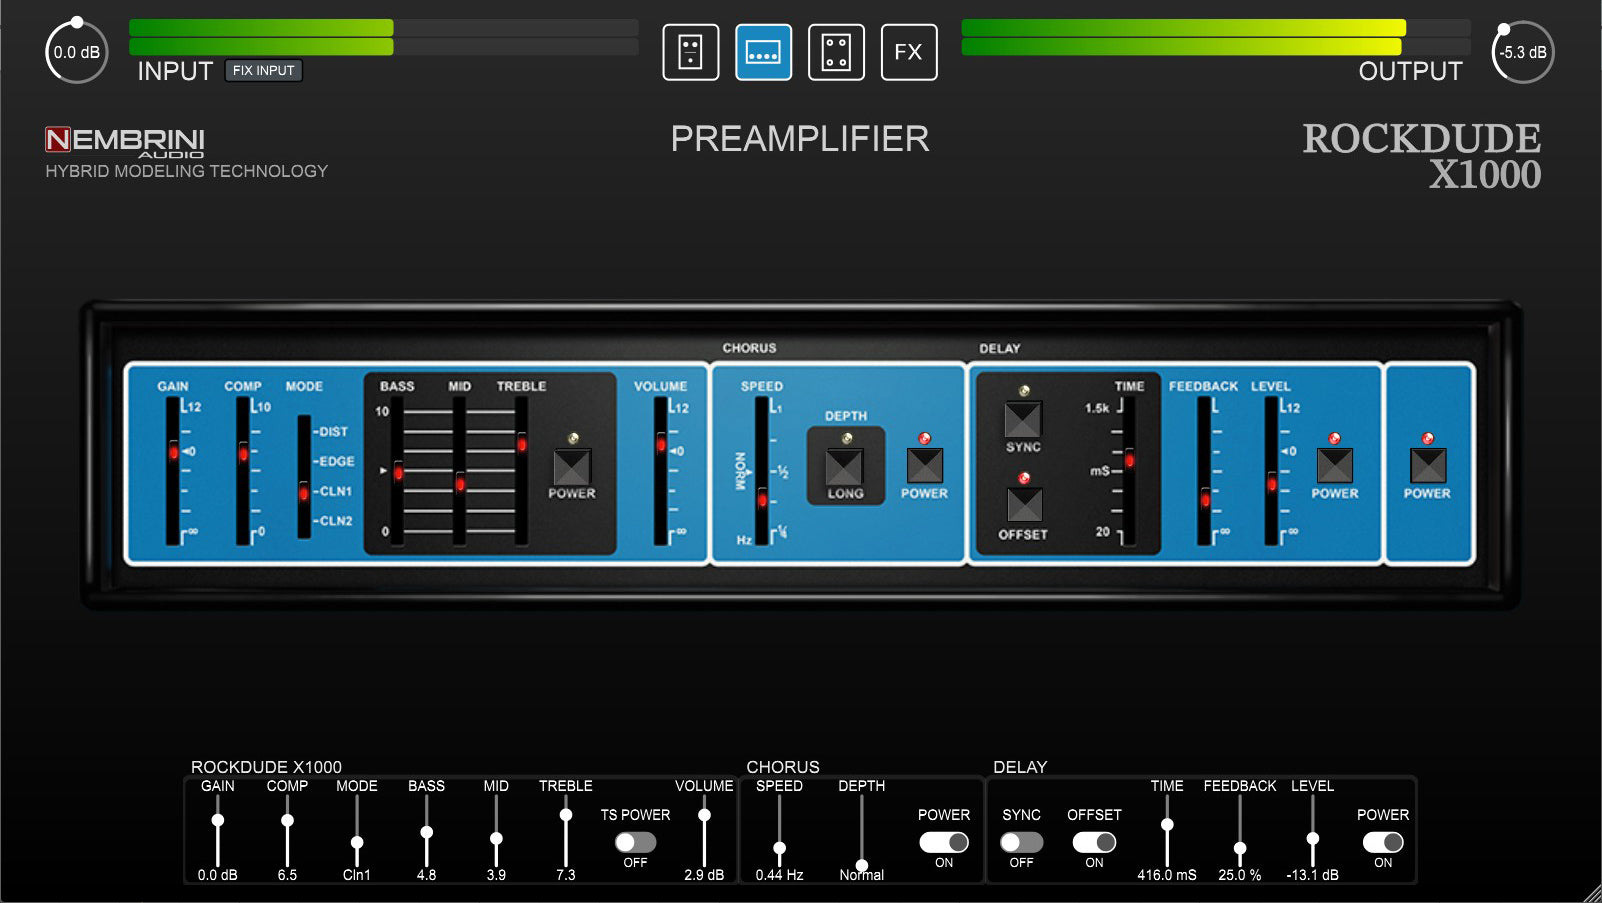Click the FIX INPUT button
Viewport: 1602px width, 903px height.
263,70
